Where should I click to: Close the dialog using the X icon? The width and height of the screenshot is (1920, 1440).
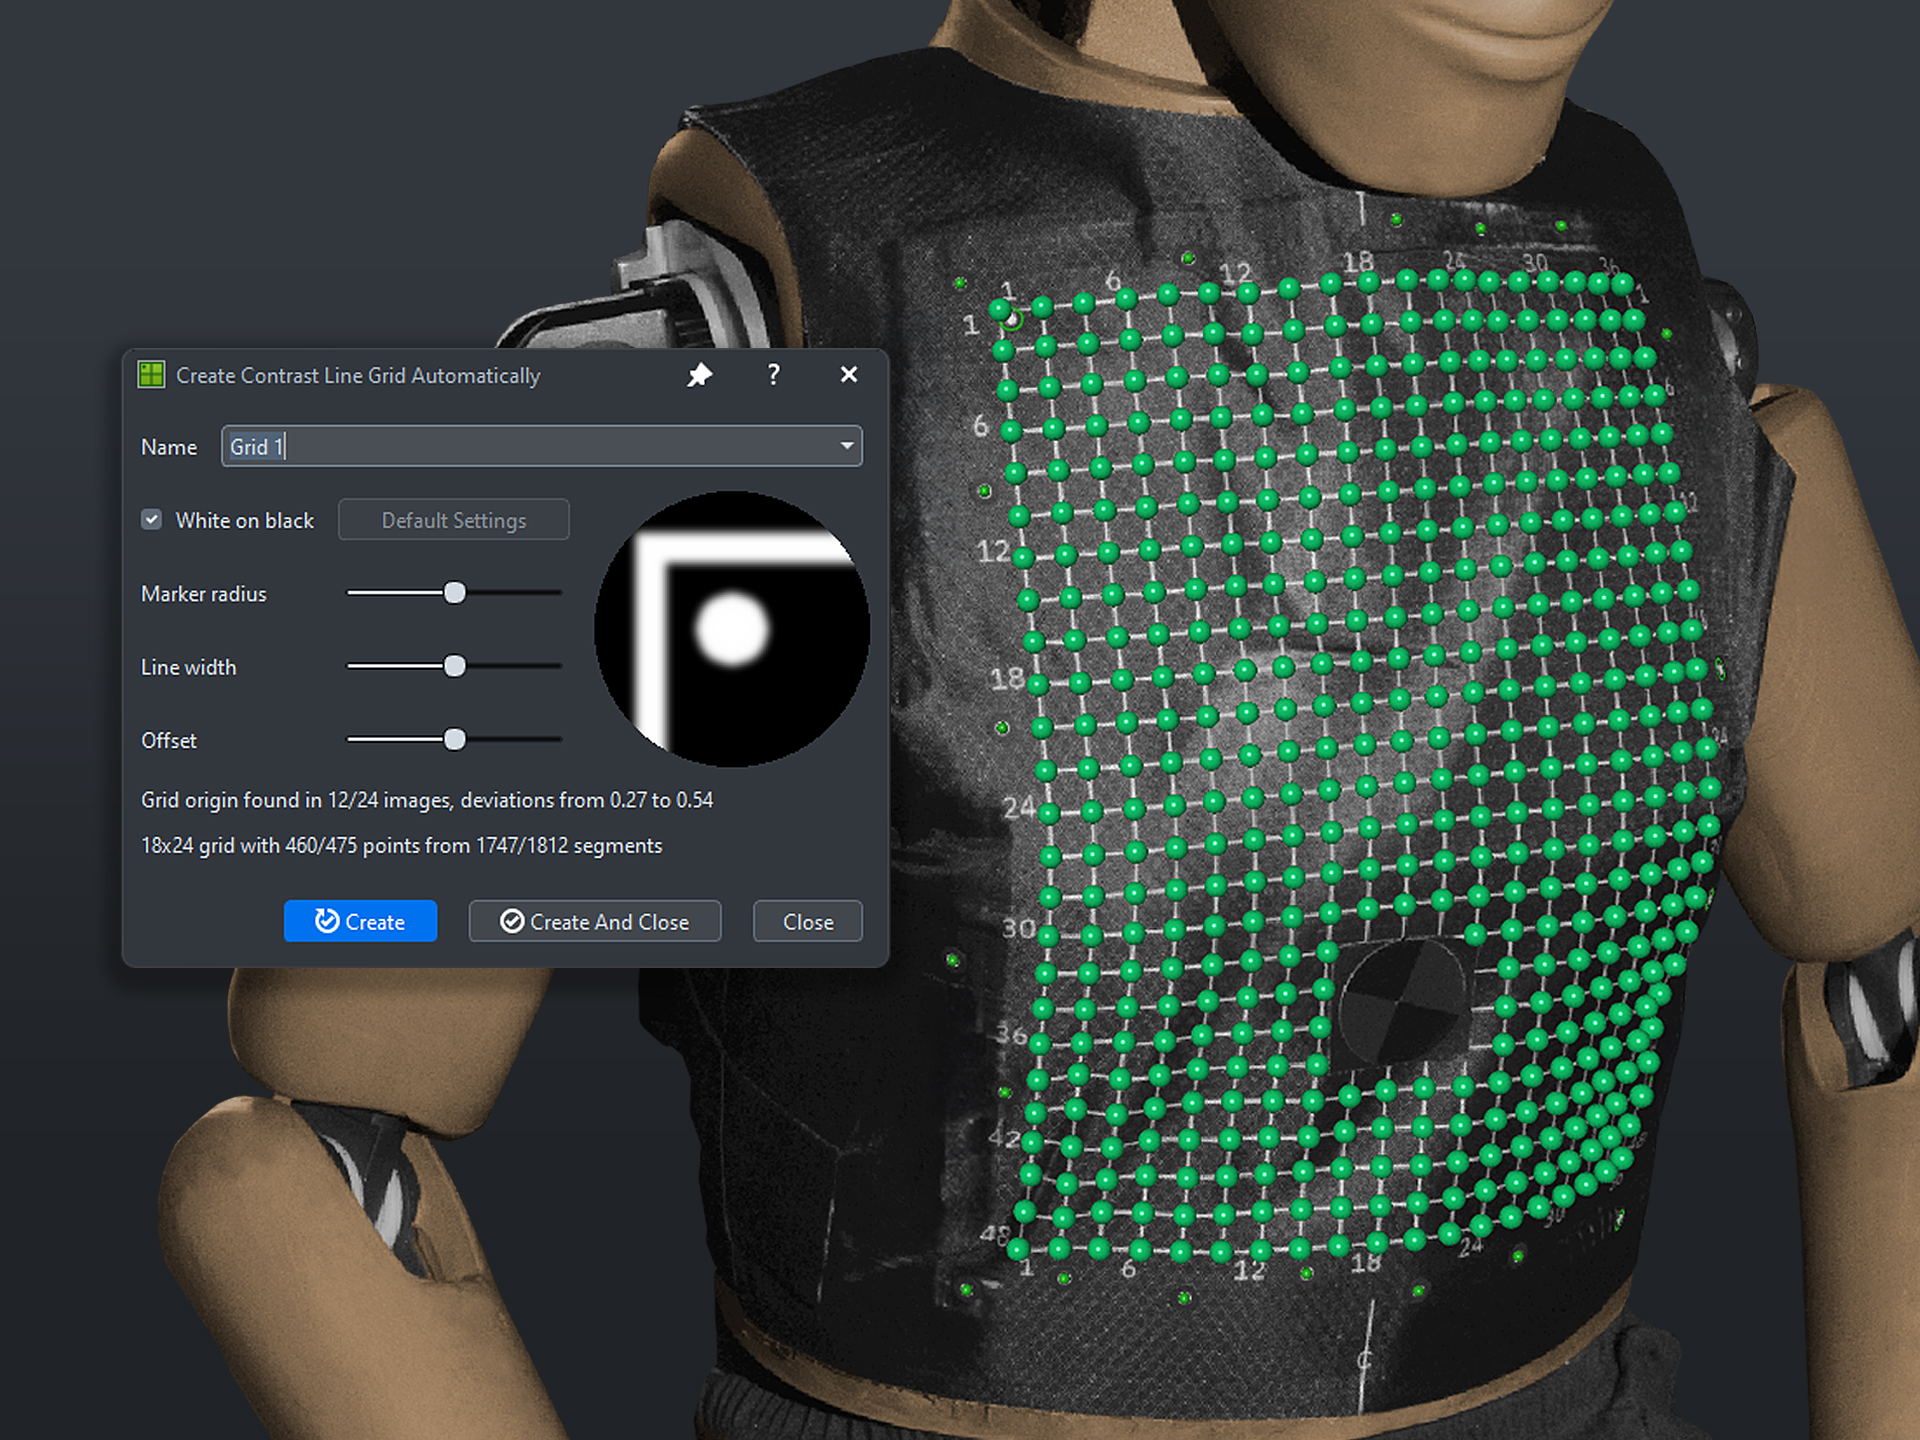coord(848,374)
